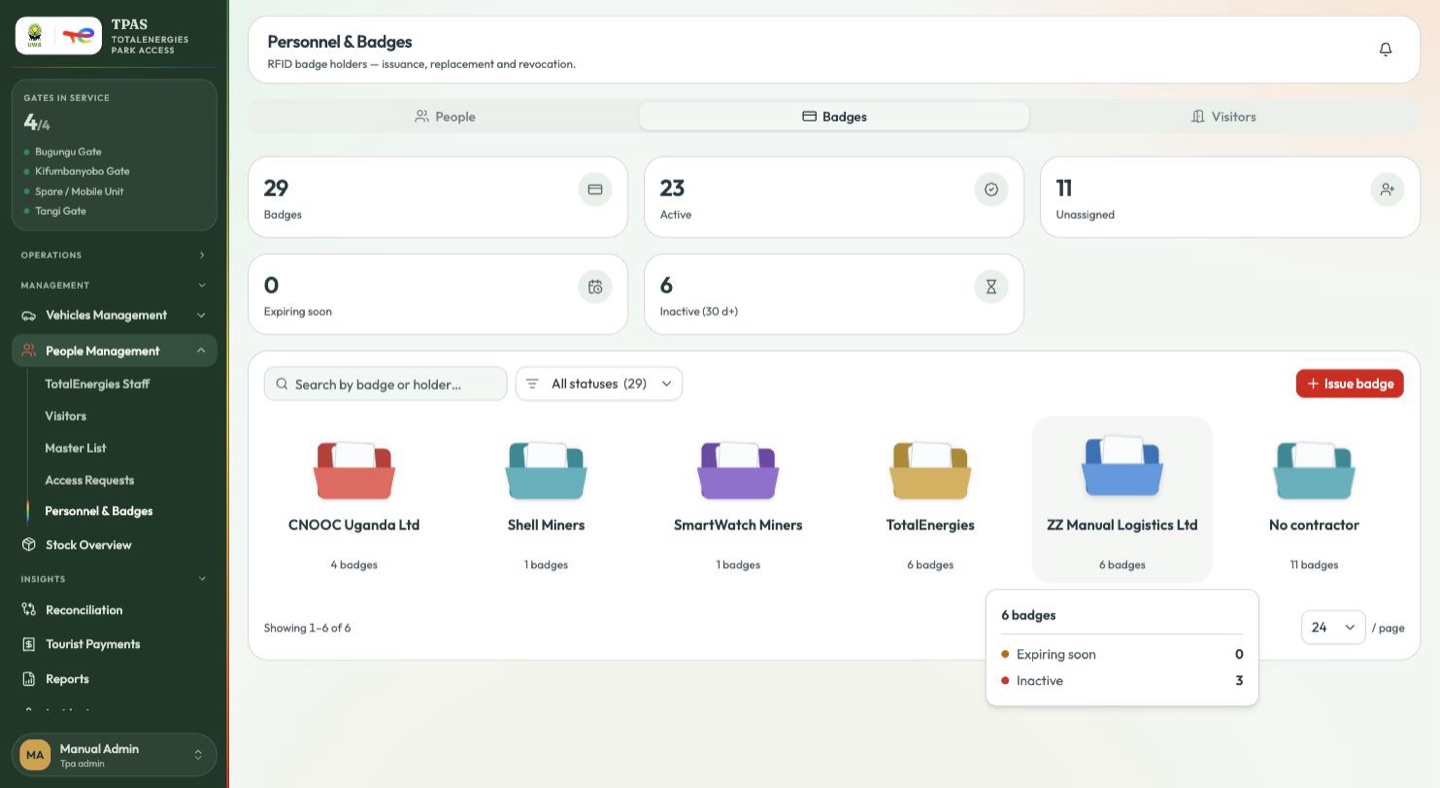Image resolution: width=1440 pixels, height=788 pixels.
Task: Click the notification bell icon
Action: 1385,49
